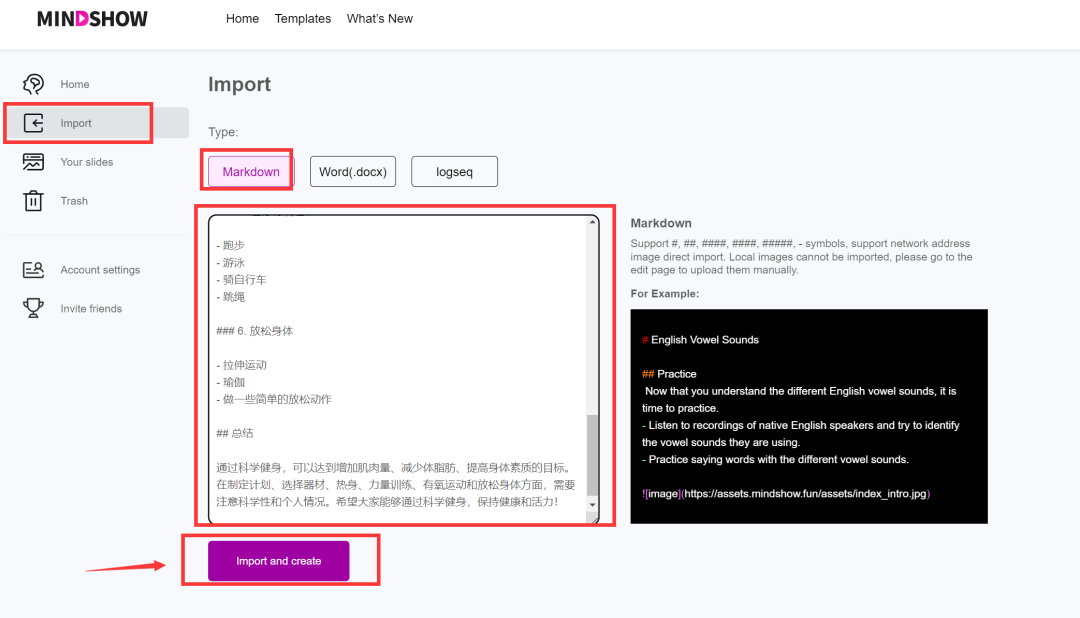This screenshot has width=1080, height=618.
Task: Open the Templates page
Action: coord(302,18)
